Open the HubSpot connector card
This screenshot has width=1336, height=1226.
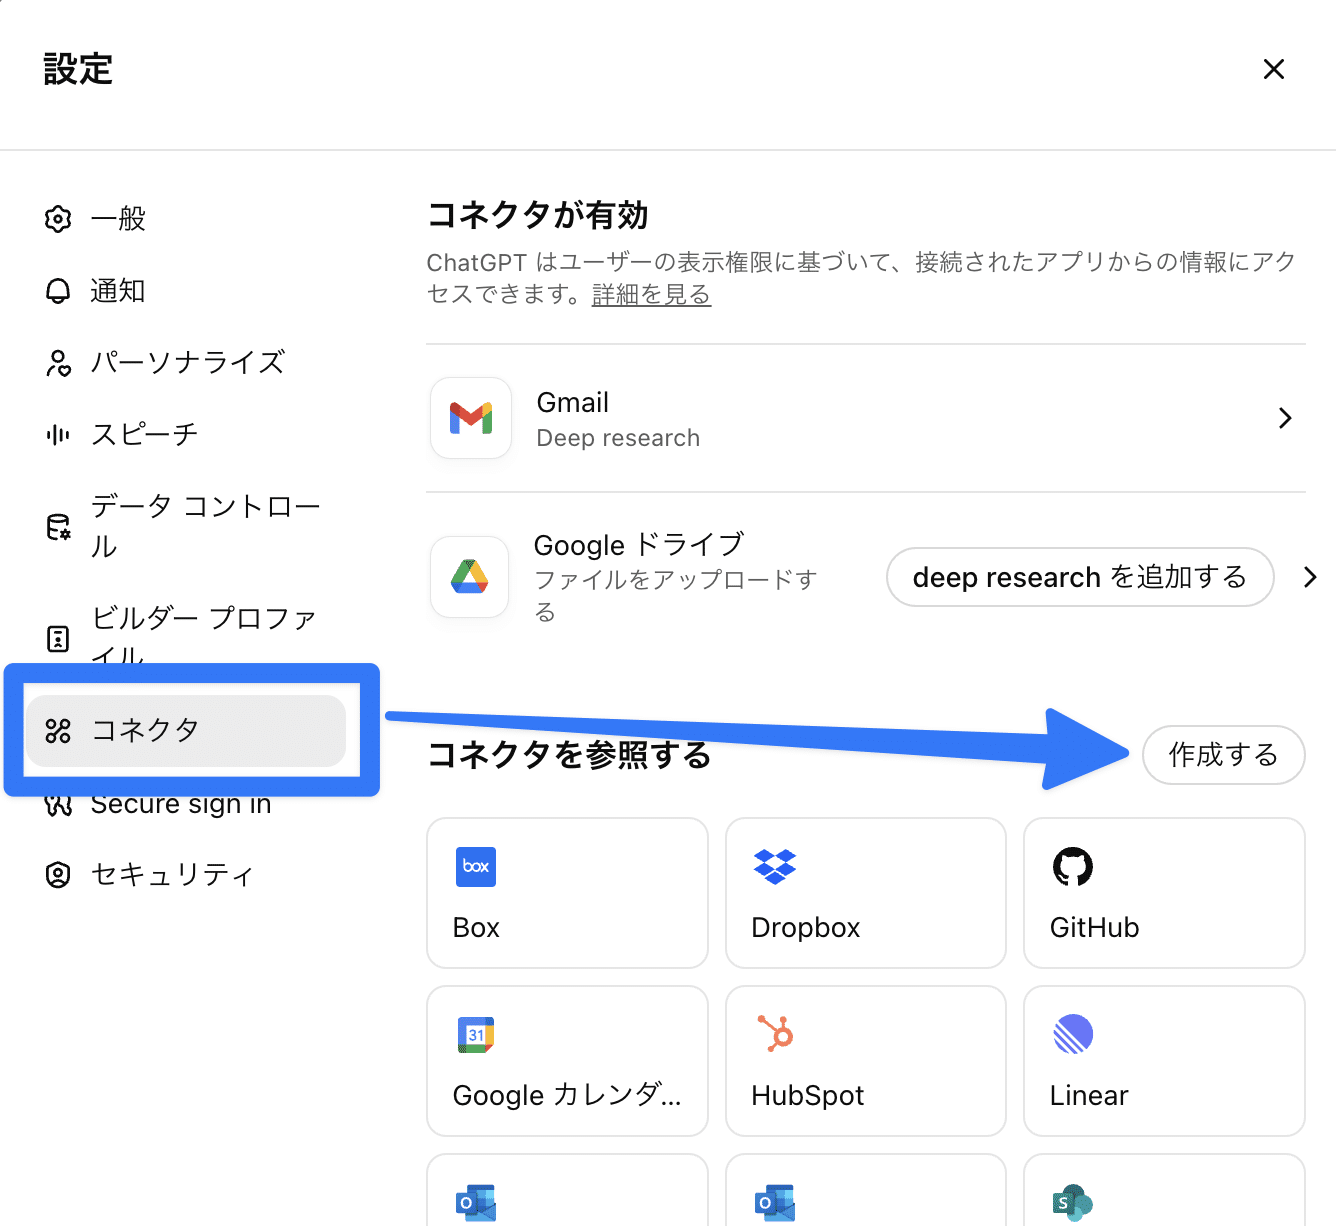[x=865, y=1060]
